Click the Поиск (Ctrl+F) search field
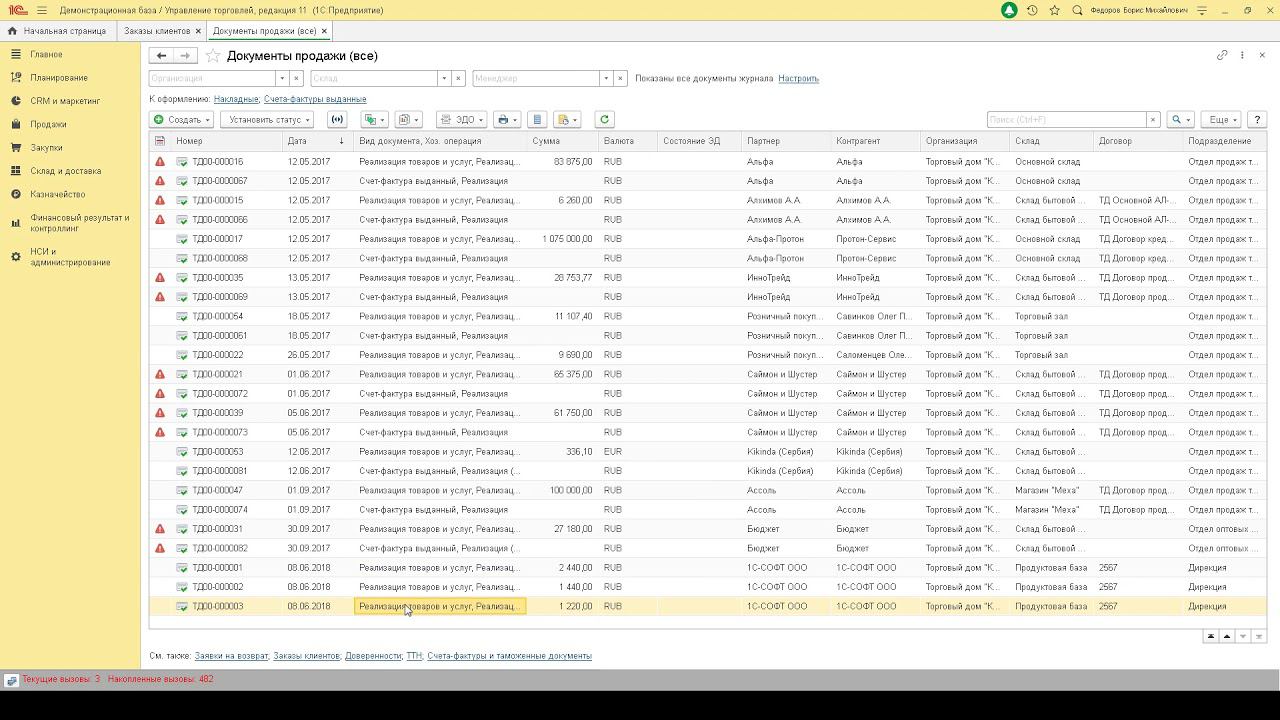This screenshot has height=720, width=1280. 1066,119
